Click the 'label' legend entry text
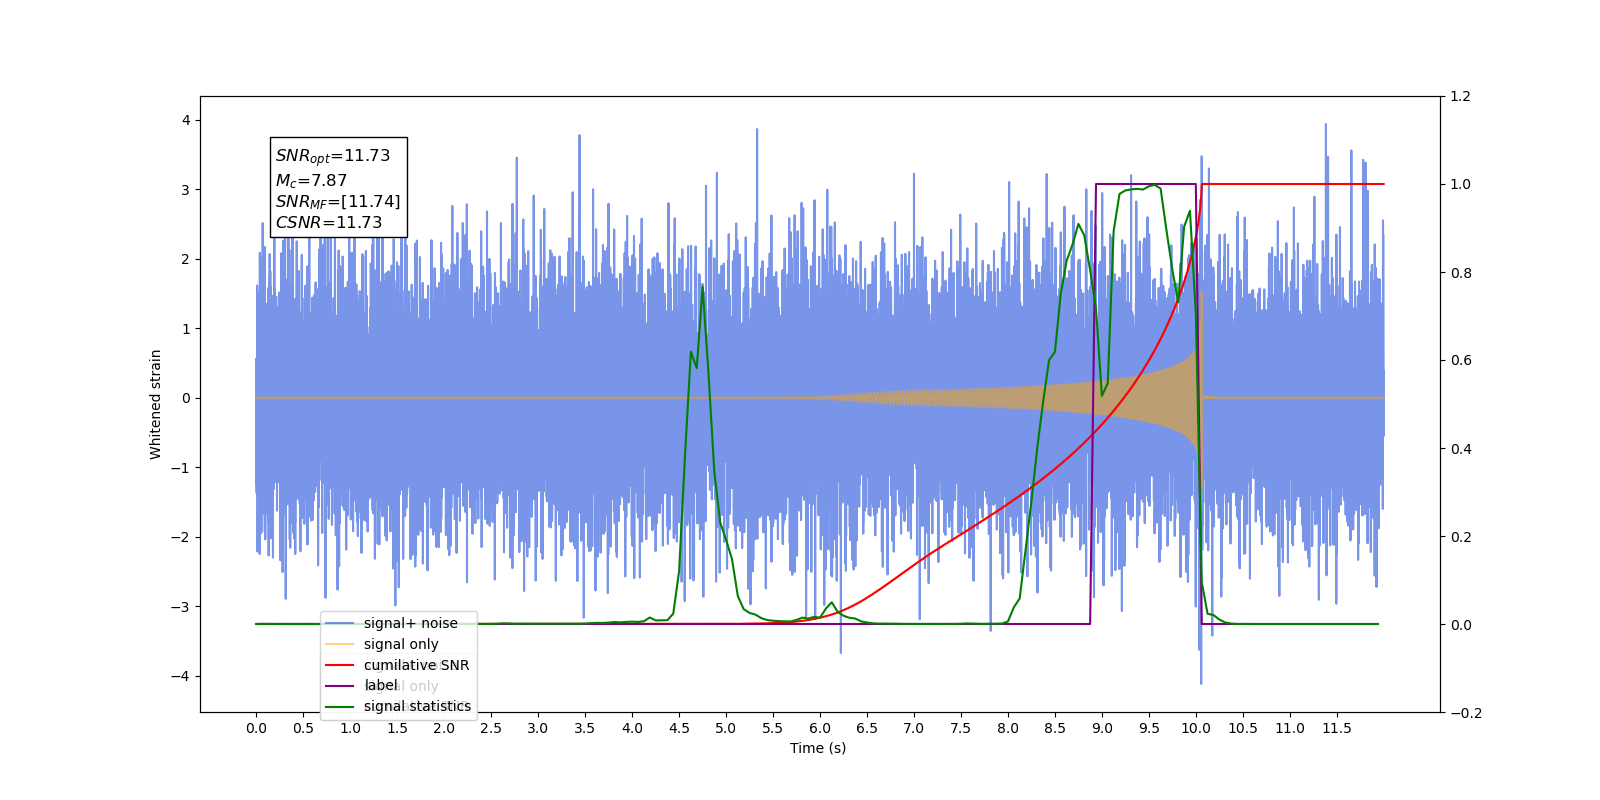The image size is (1600, 800). [380, 685]
